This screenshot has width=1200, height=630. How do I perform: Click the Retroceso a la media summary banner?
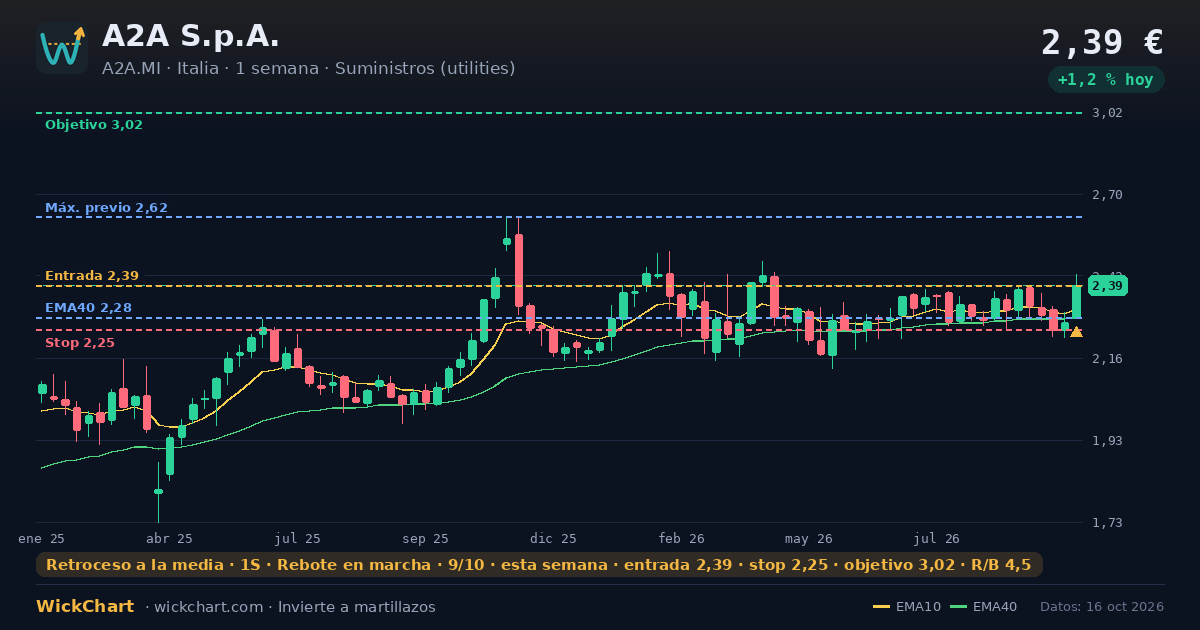coord(539,565)
